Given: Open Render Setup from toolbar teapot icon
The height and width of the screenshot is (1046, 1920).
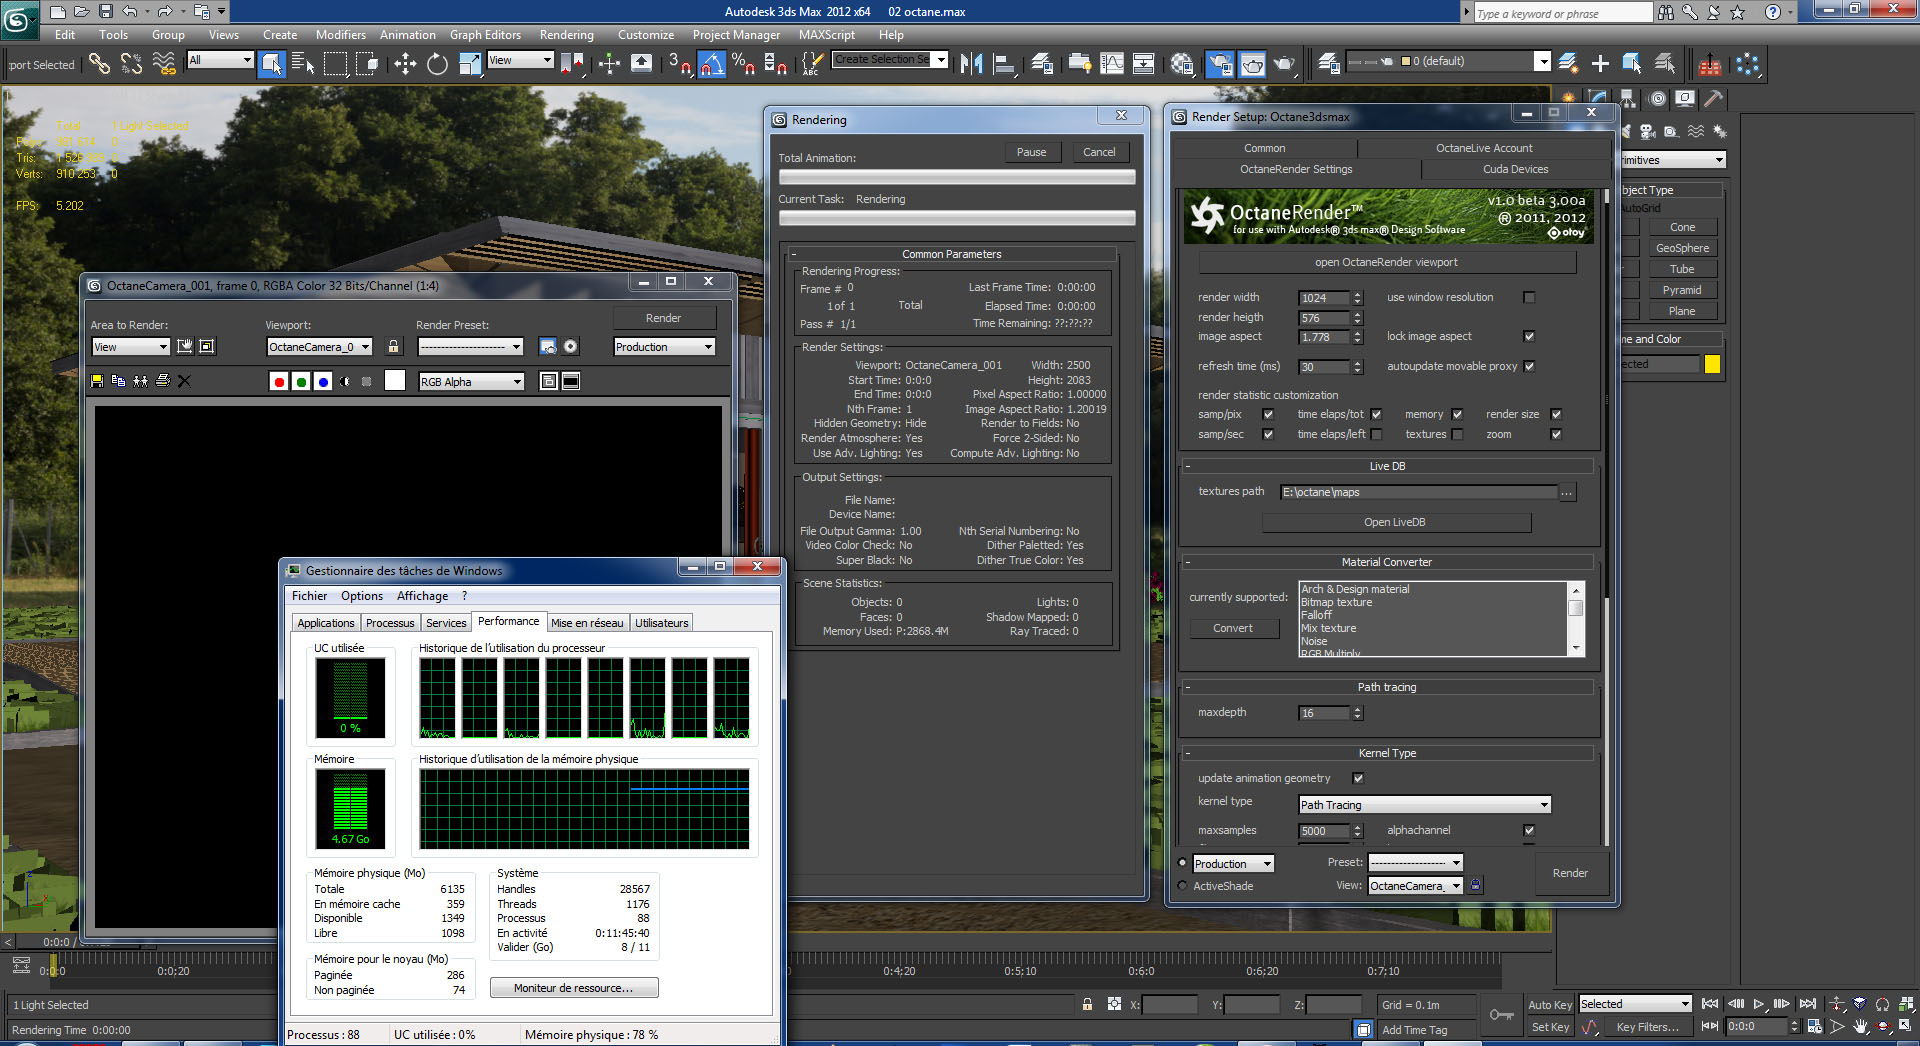Looking at the screenshot, I should click(x=1220, y=64).
